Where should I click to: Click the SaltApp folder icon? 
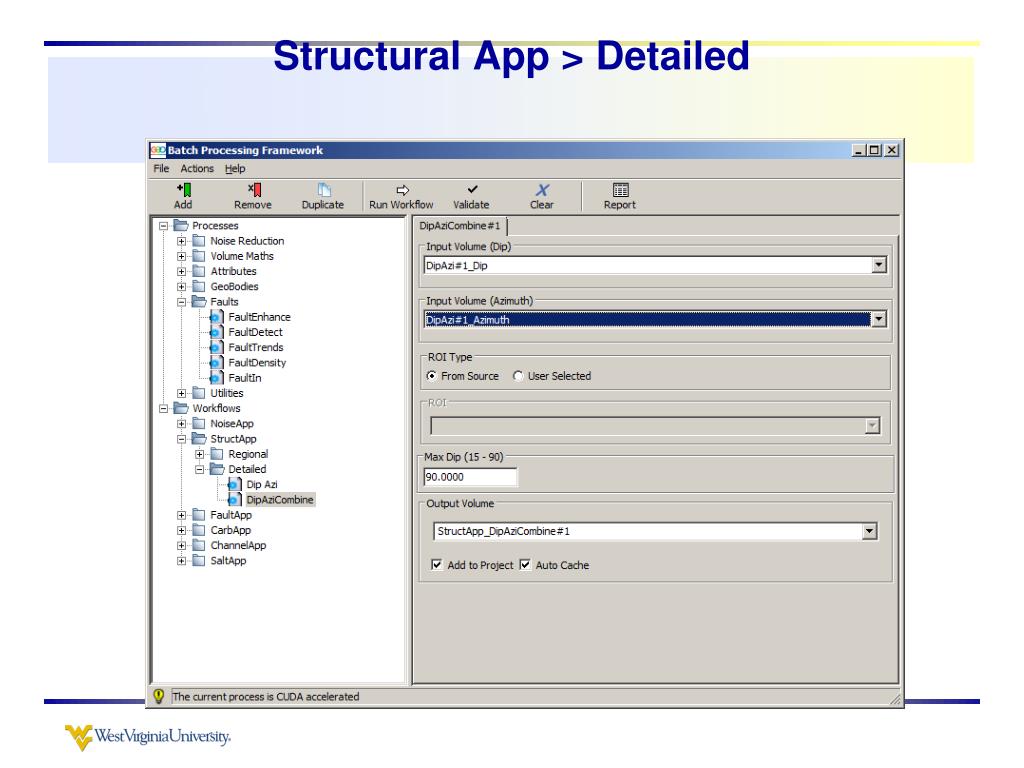pyautogui.click(x=199, y=561)
